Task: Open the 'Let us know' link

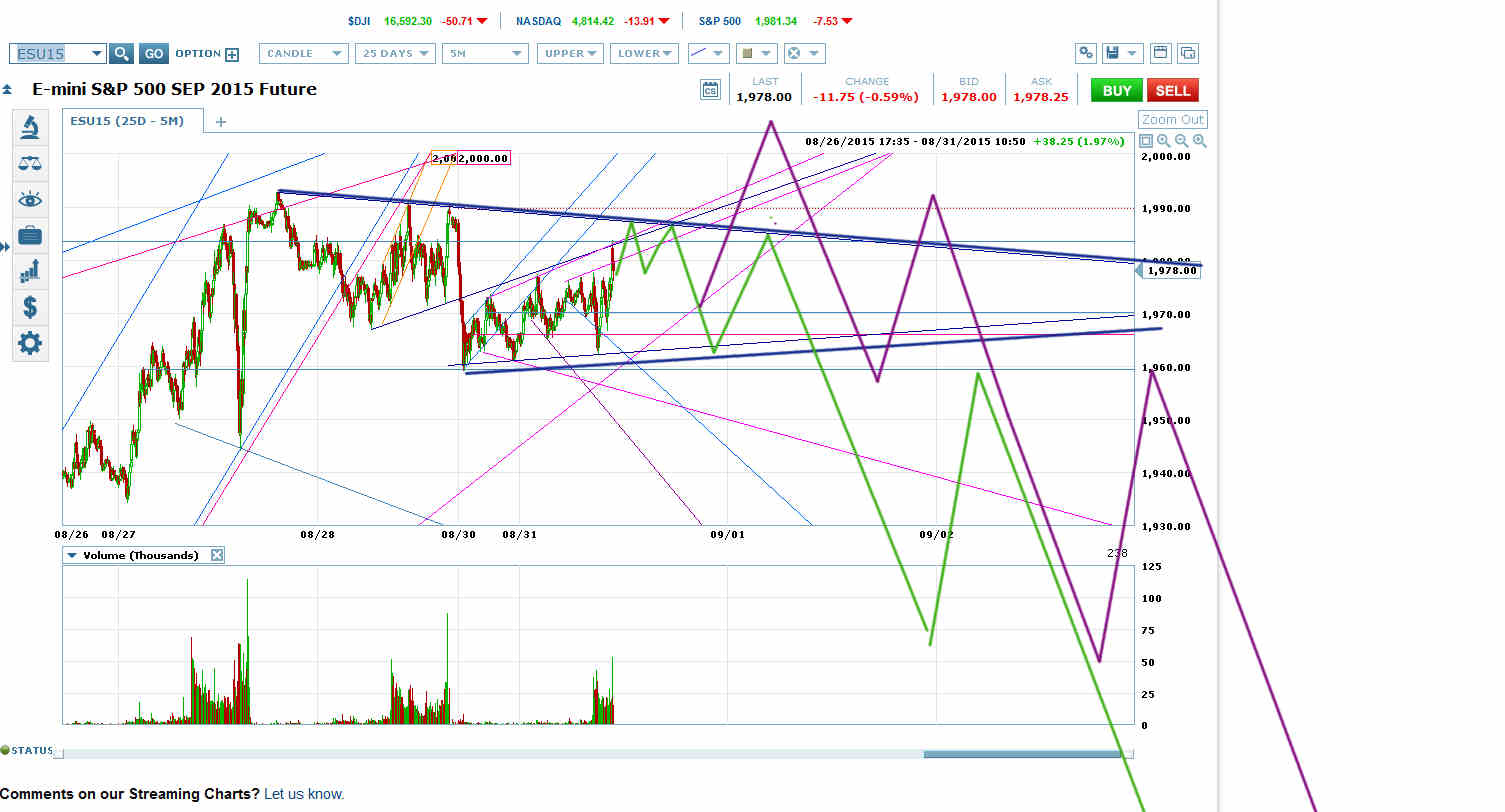Action: click(x=304, y=794)
